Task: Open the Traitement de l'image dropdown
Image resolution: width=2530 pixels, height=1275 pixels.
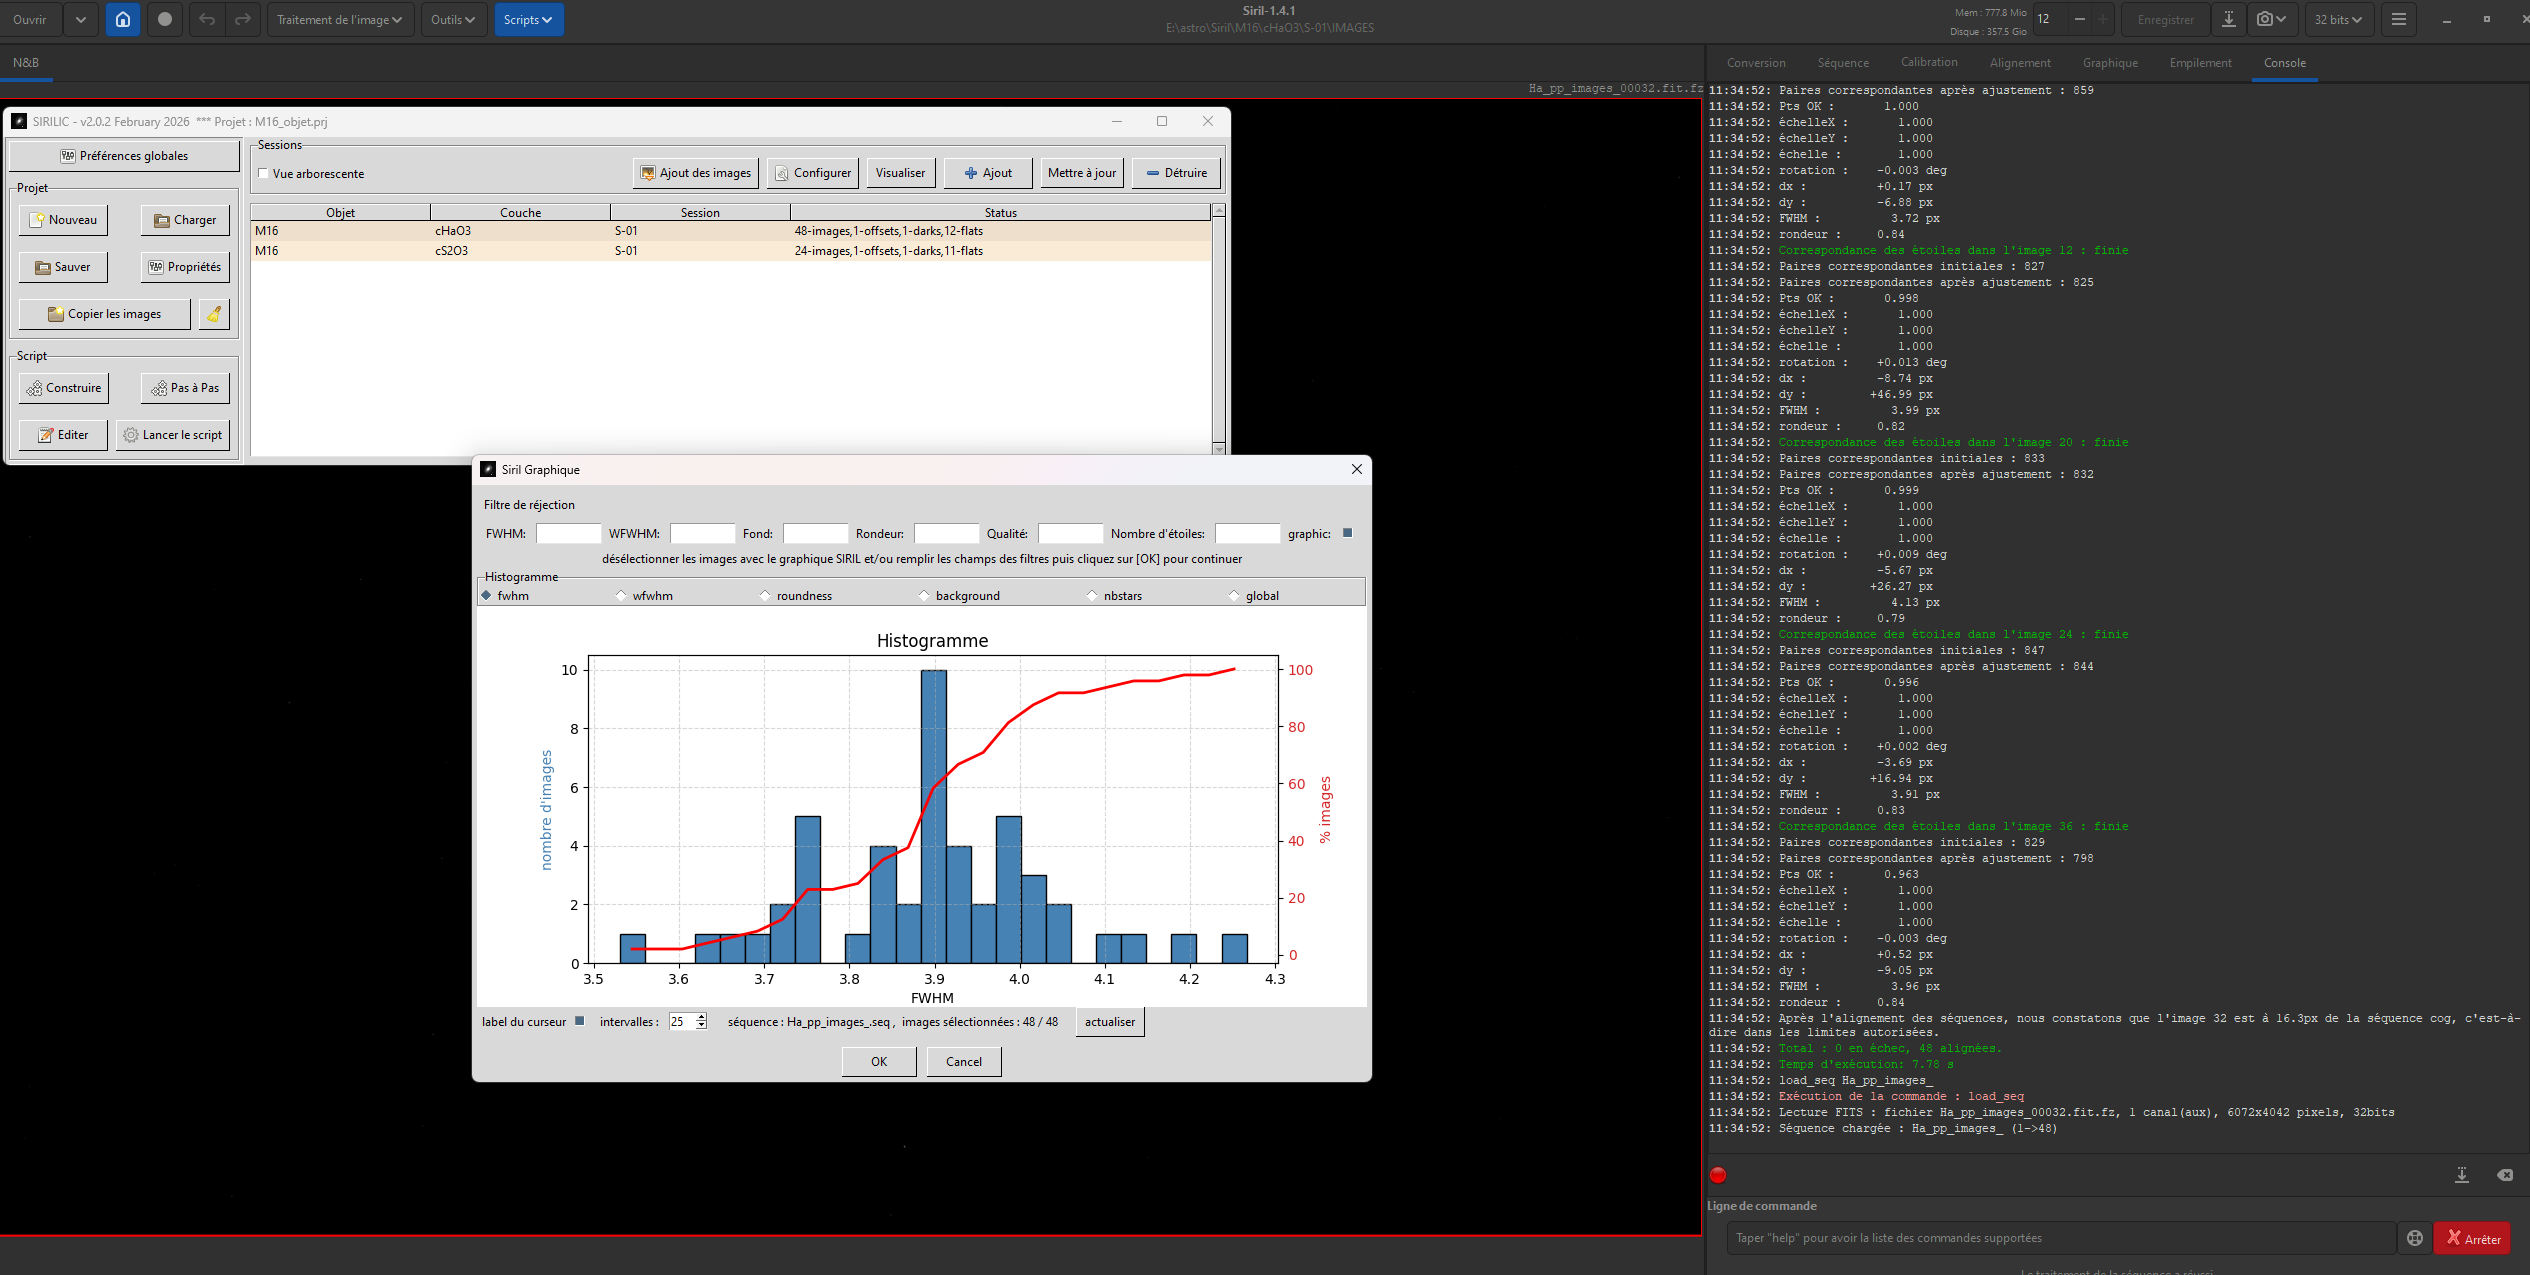Action: tap(340, 19)
